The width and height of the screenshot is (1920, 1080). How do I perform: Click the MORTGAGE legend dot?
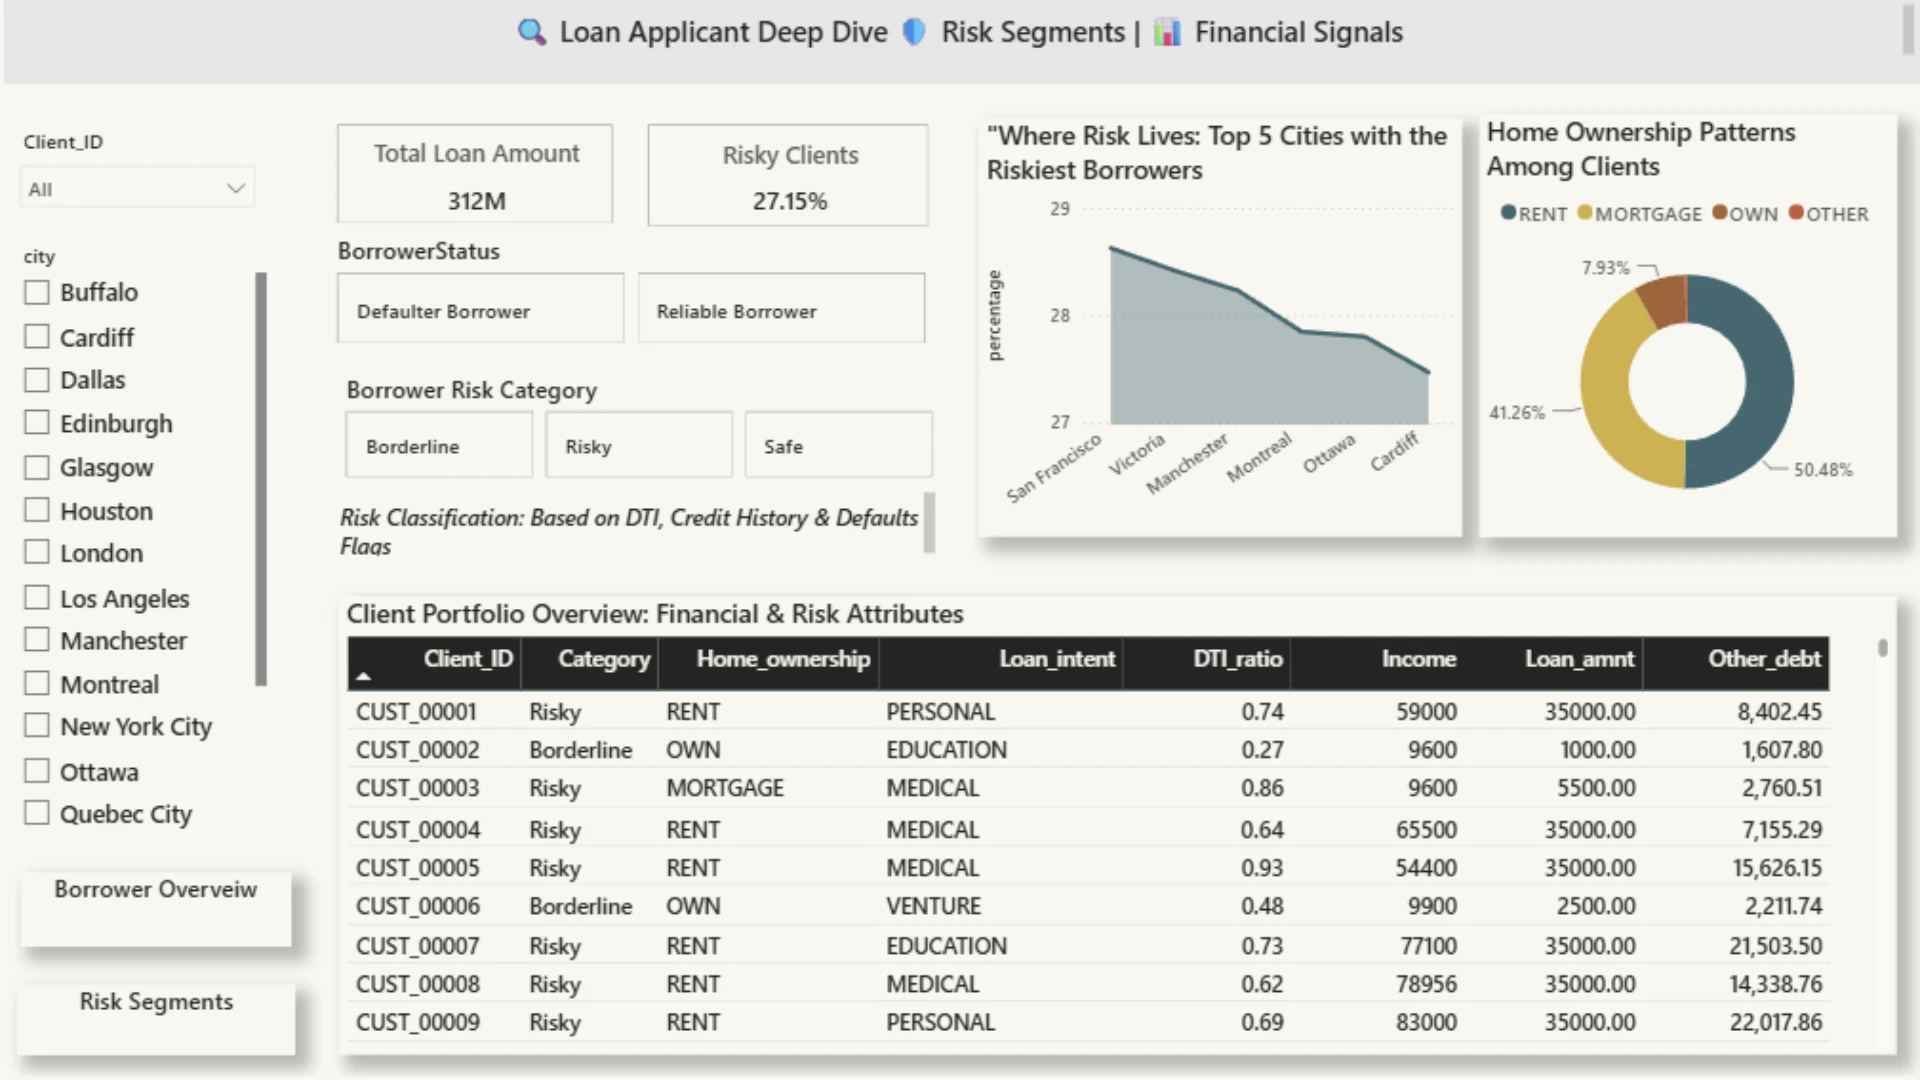pyautogui.click(x=1585, y=212)
